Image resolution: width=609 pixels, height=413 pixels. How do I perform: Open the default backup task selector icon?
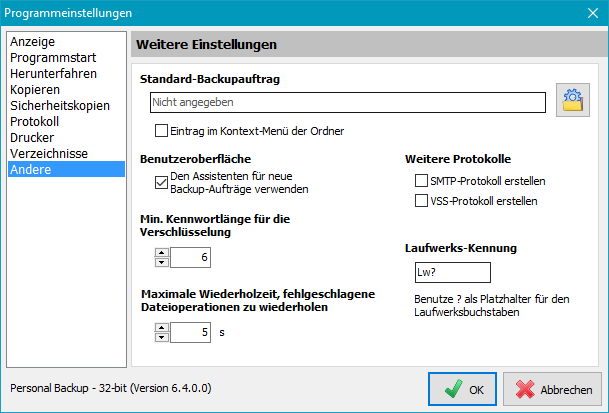[x=572, y=100]
